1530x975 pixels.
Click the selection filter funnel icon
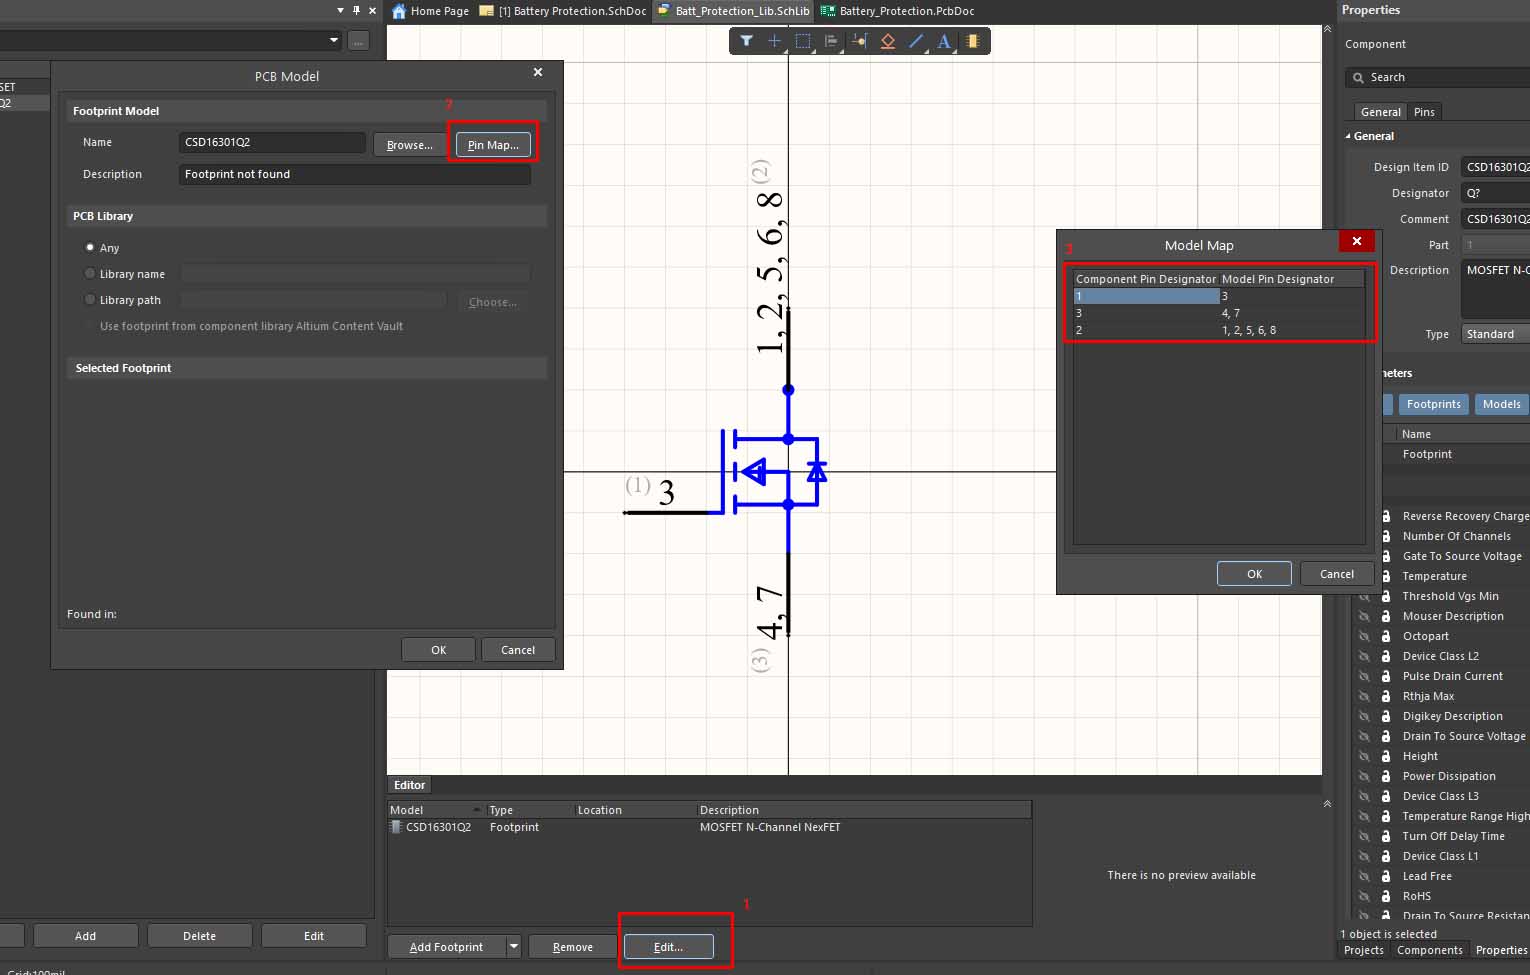pos(746,41)
